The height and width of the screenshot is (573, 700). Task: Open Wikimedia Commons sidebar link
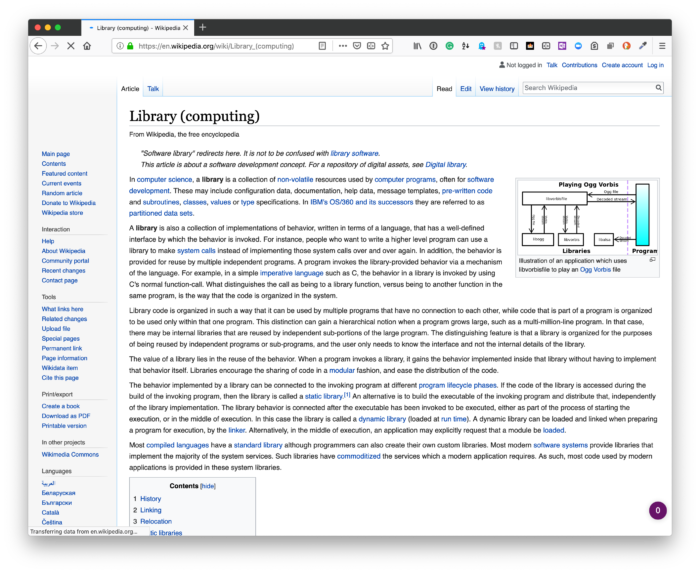click(x=70, y=455)
